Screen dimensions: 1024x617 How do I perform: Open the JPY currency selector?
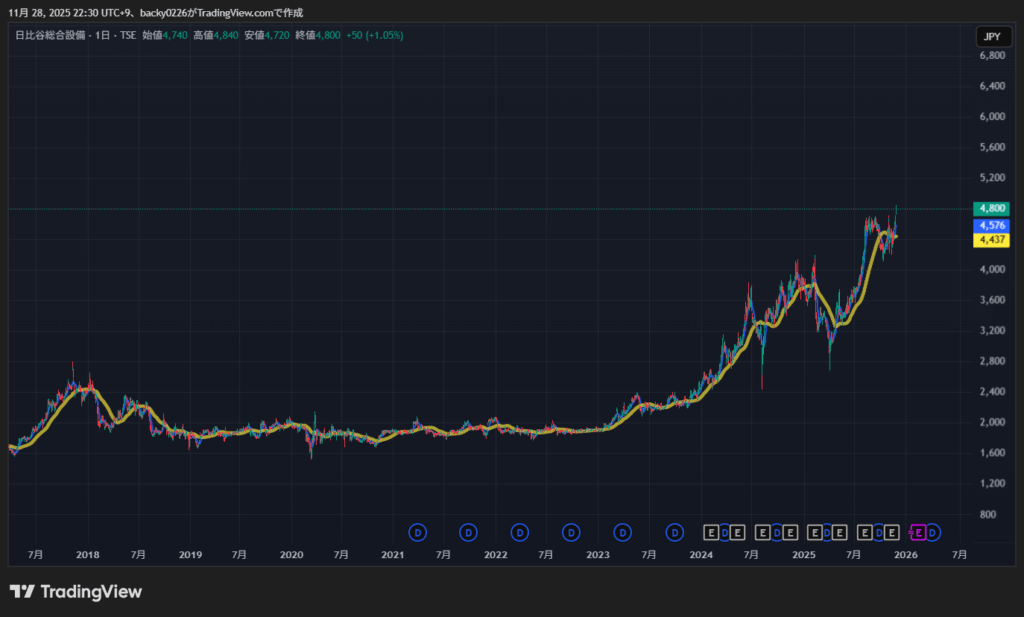click(x=991, y=37)
